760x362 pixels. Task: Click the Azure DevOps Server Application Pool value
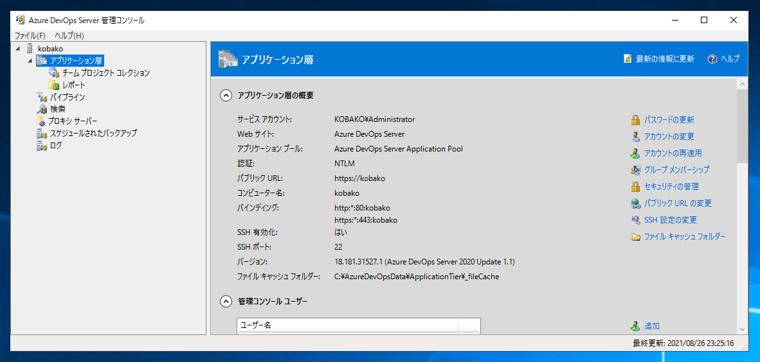[398, 149]
